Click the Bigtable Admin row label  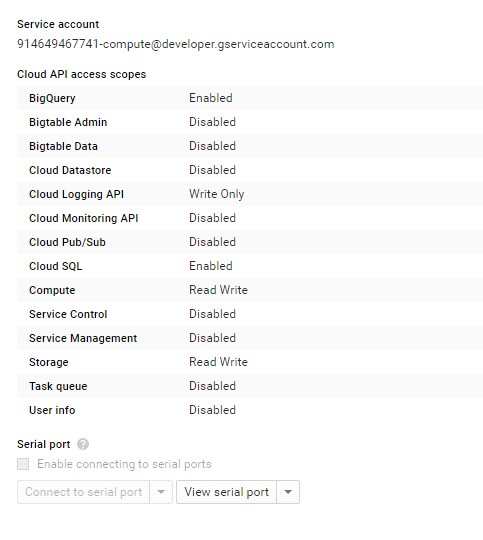pyautogui.click(x=68, y=122)
